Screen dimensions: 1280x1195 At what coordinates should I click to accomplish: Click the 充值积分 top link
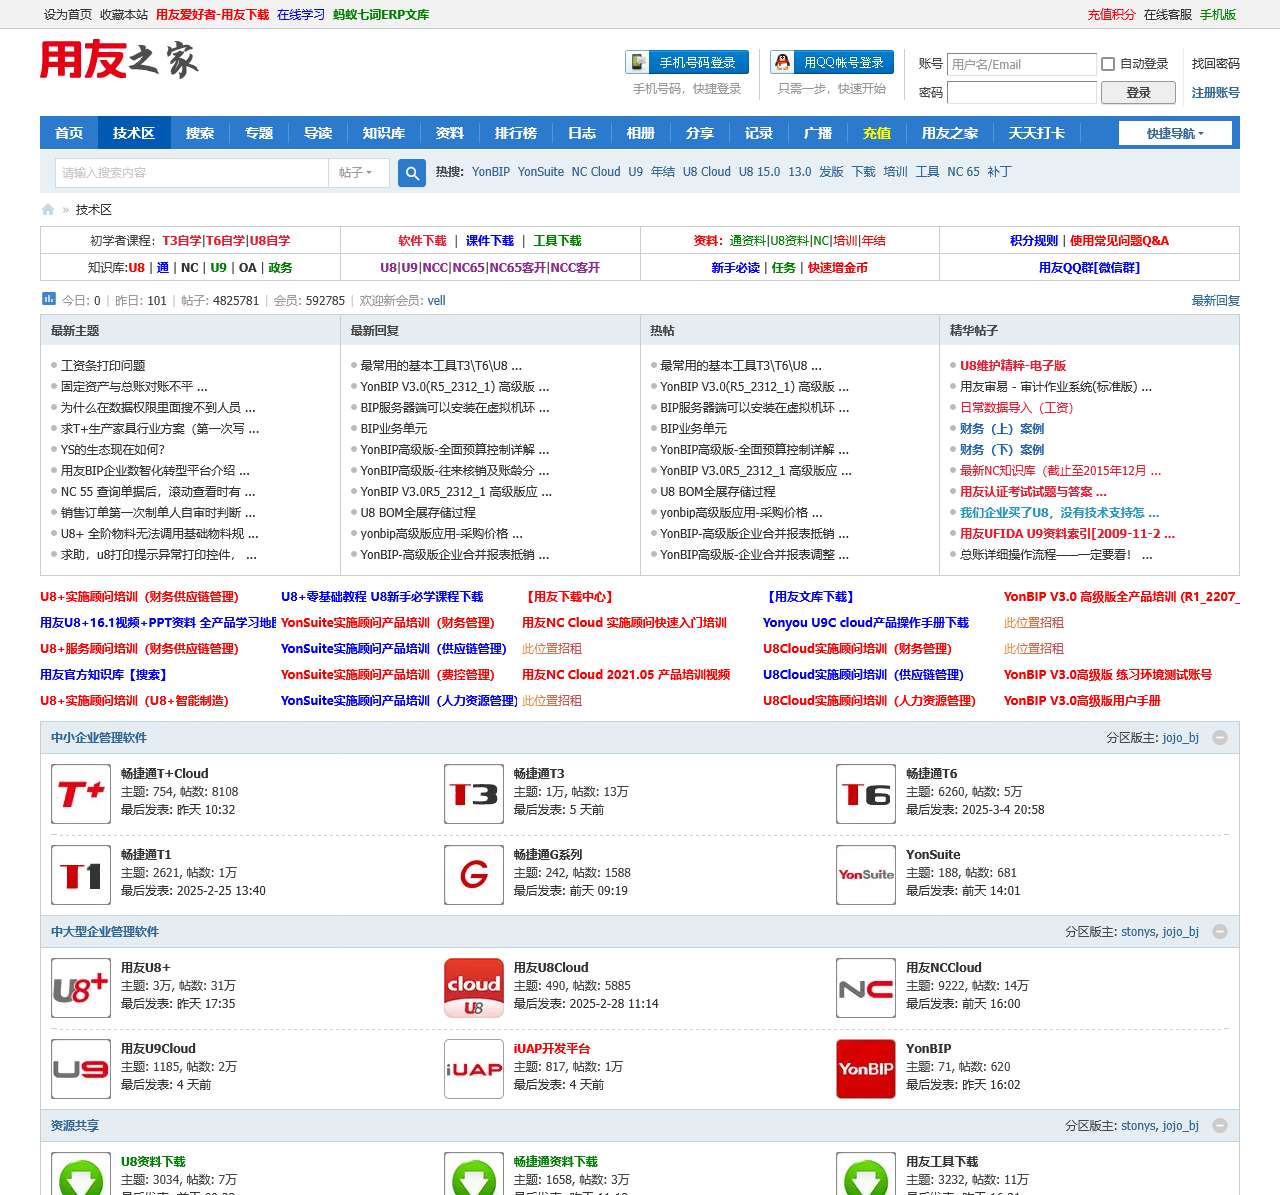coord(1112,15)
